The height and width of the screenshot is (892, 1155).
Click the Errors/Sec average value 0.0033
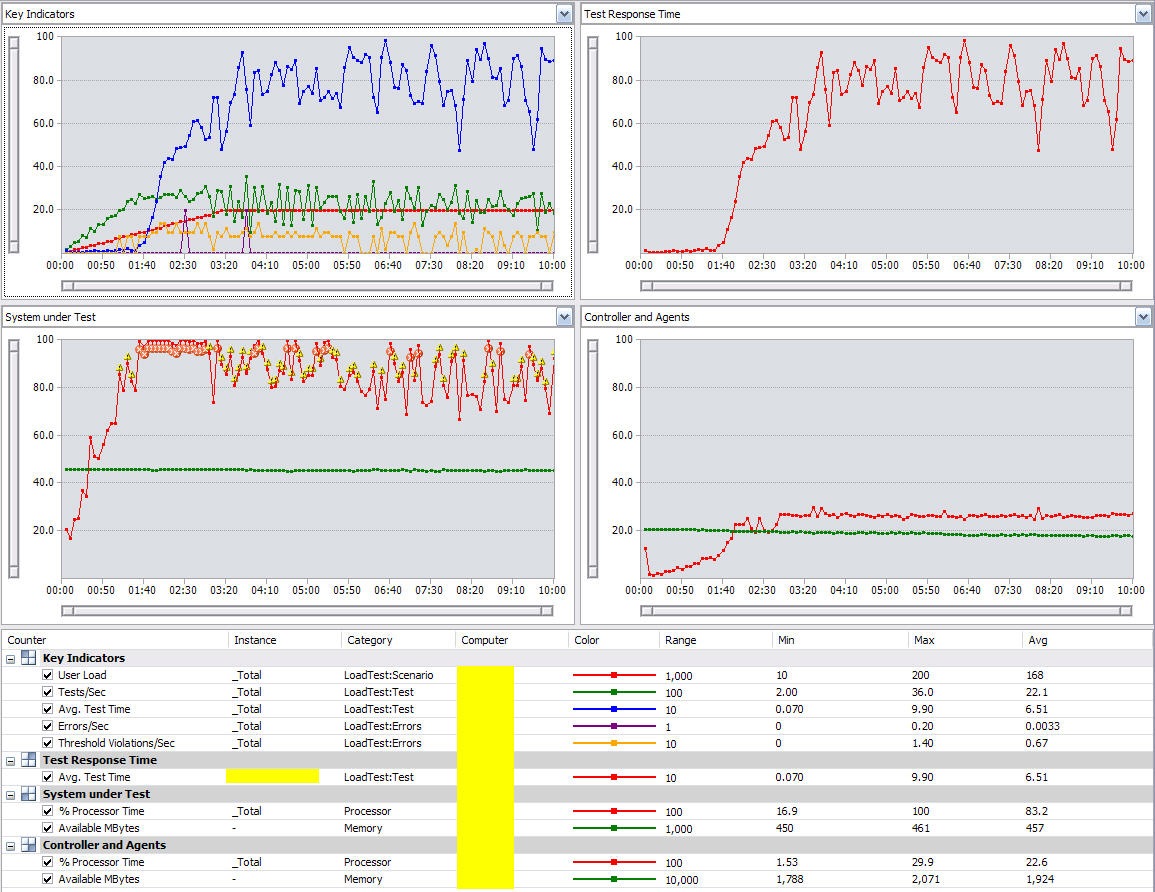pos(1042,726)
